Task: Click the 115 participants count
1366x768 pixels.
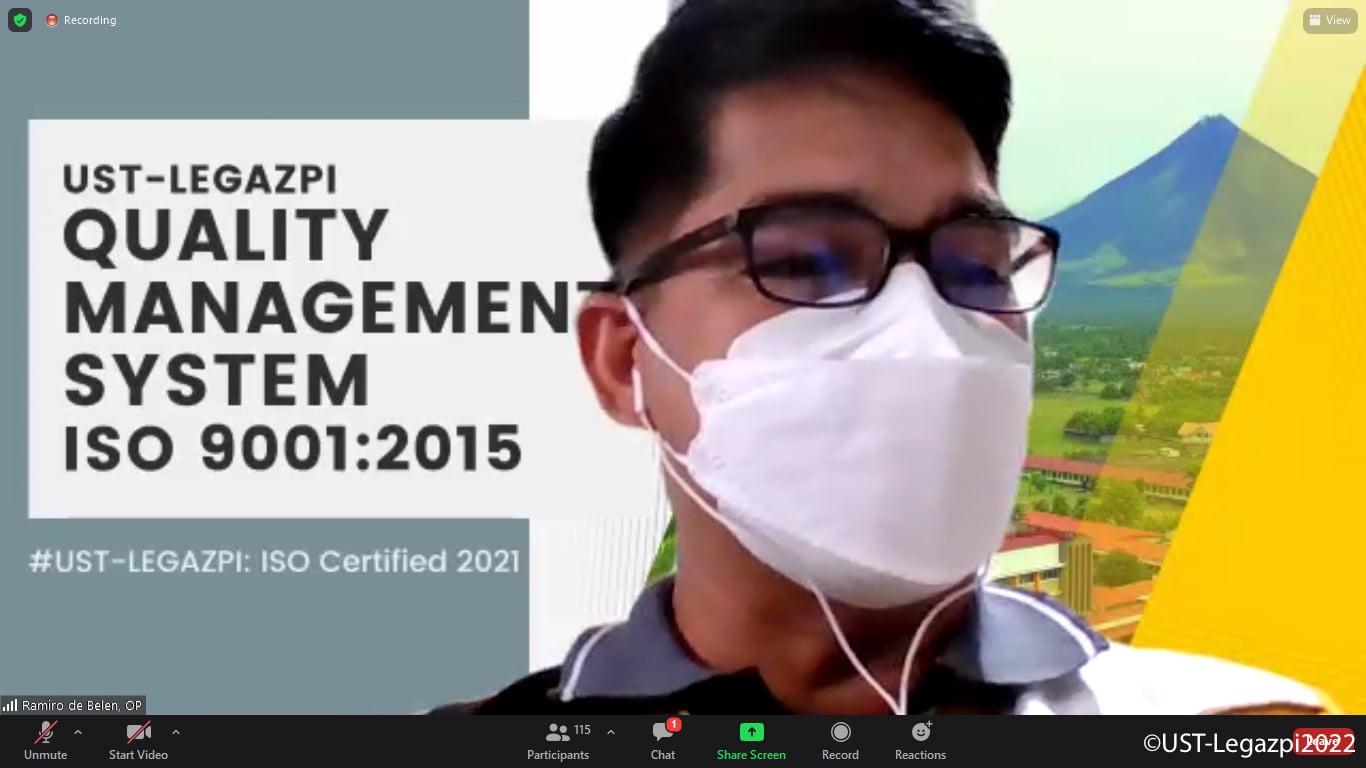Action: 582,730
